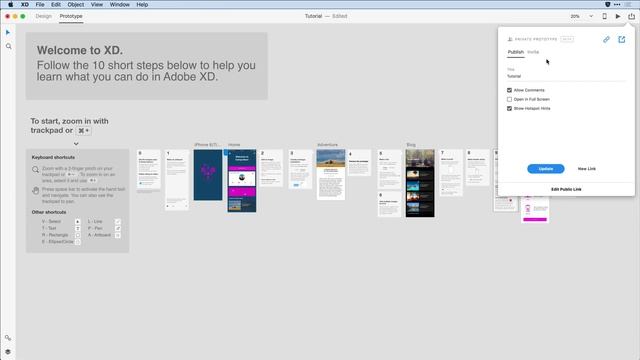Screen dimensions: 640x360
Task: Select tutorial artboard numbered 1
Action: 177,180
